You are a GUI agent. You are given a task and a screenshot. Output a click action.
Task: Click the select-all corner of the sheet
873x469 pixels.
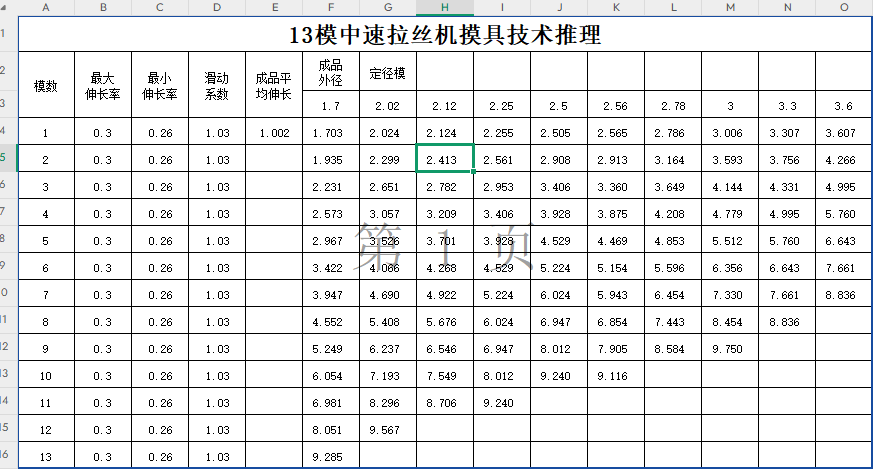click(8, 7)
